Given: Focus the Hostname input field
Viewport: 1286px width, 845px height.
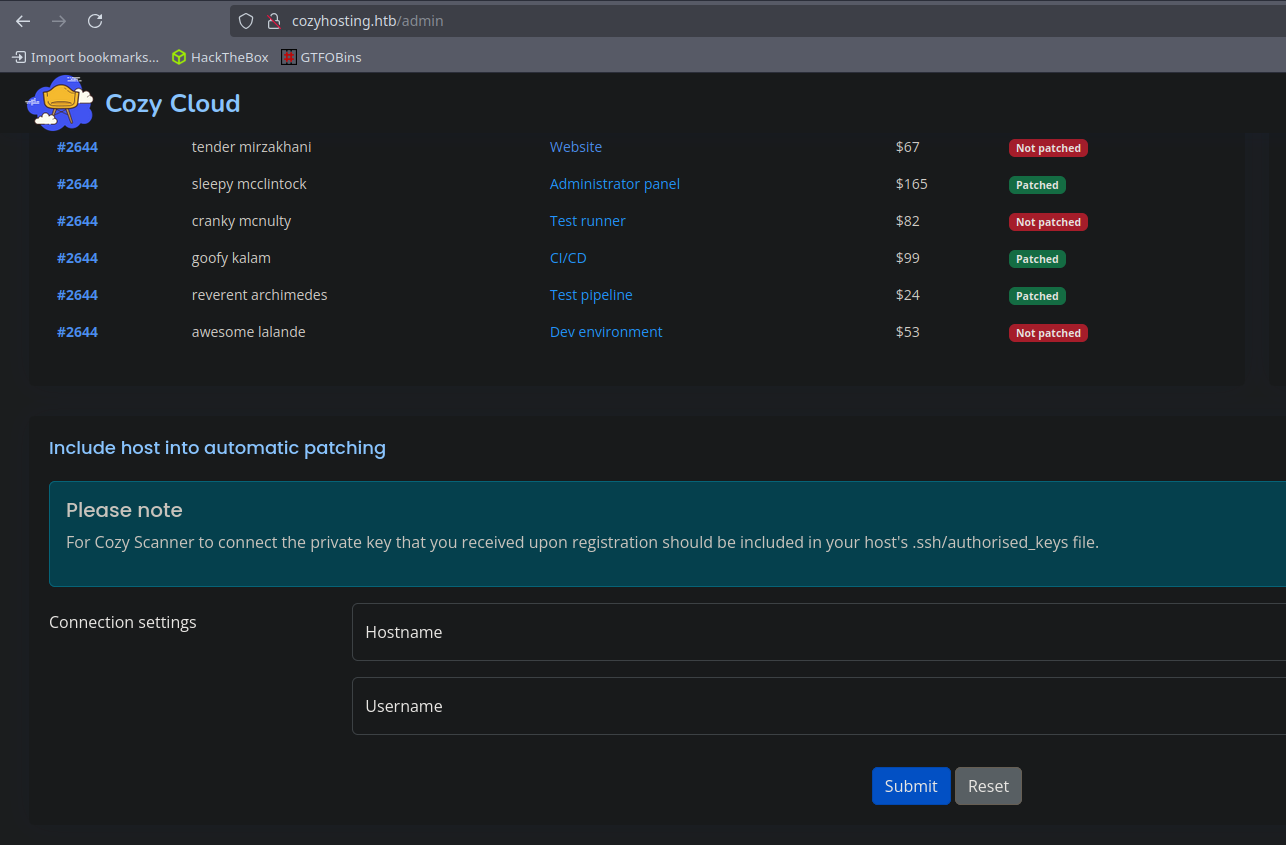Looking at the screenshot, I should pos(819,632).
